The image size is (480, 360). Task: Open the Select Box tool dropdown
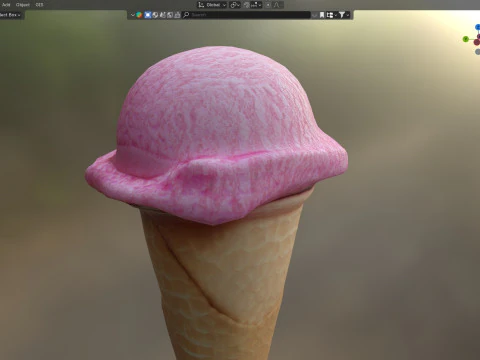[x=11, y=15]
